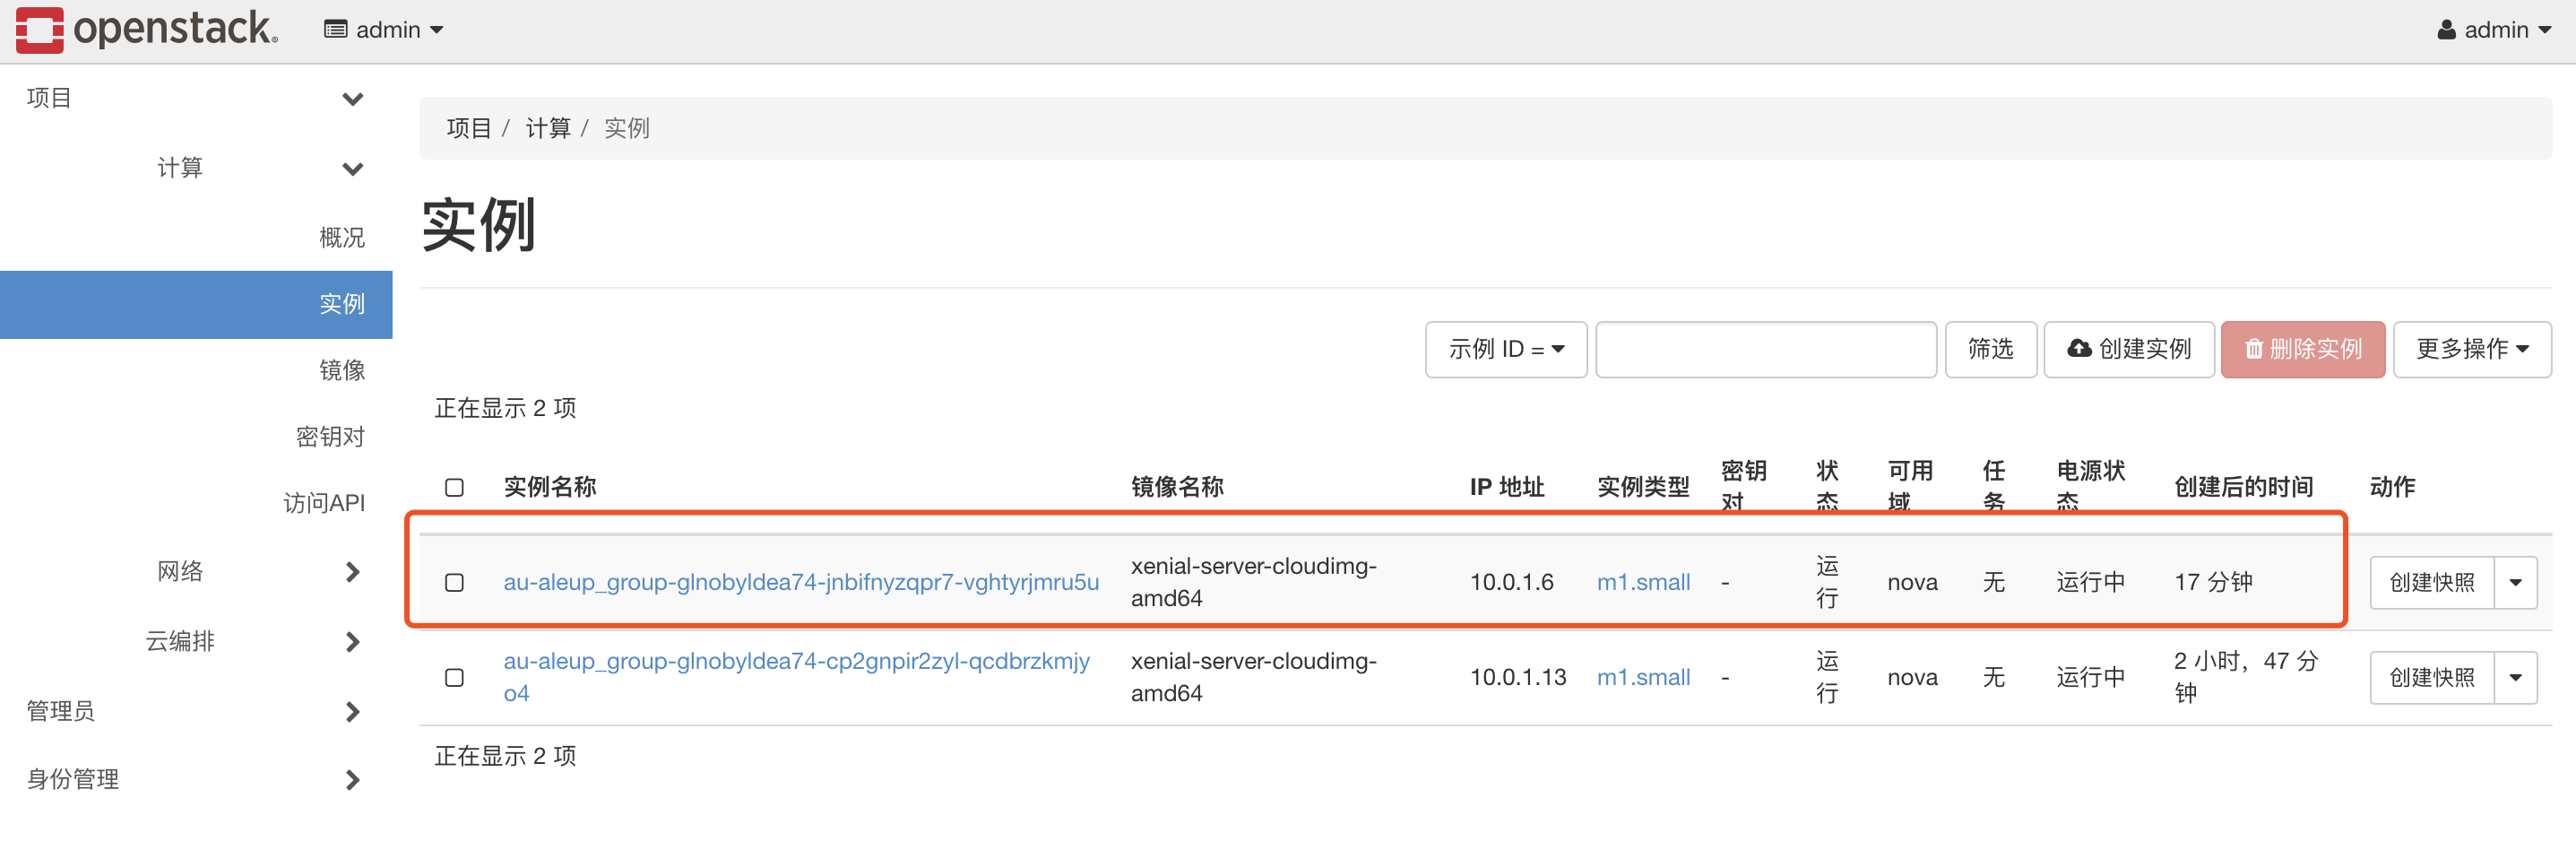Click the 创建实例 button

(x=2129, y=349)
